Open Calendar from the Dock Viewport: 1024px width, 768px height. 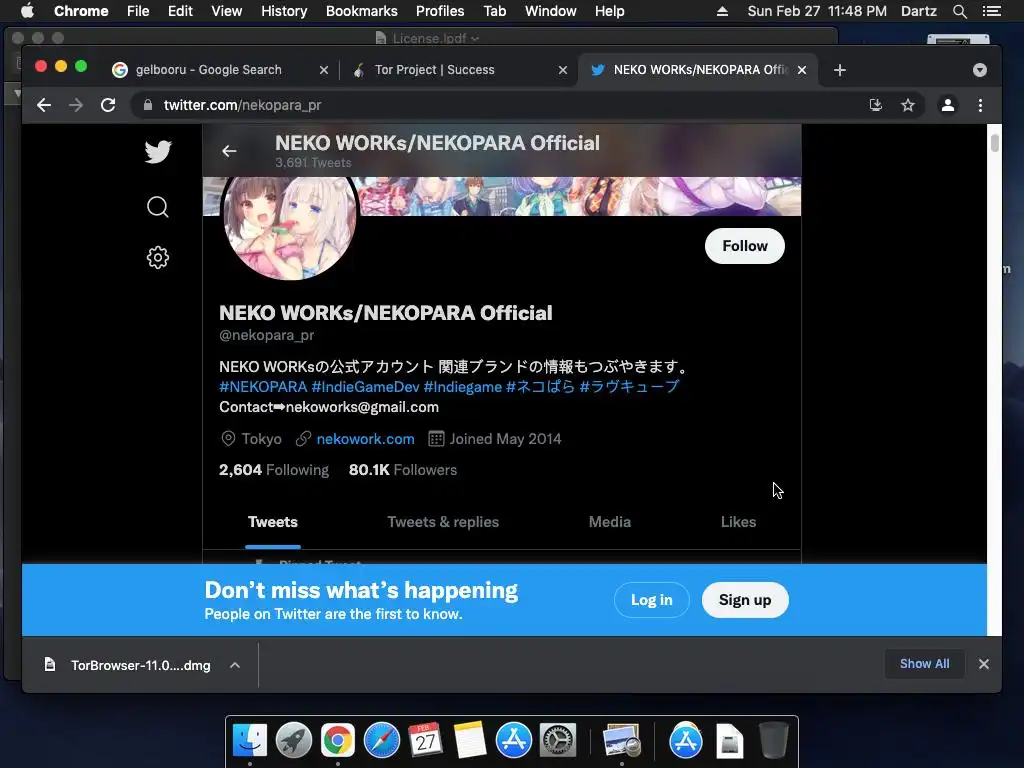tap(425, 740)
